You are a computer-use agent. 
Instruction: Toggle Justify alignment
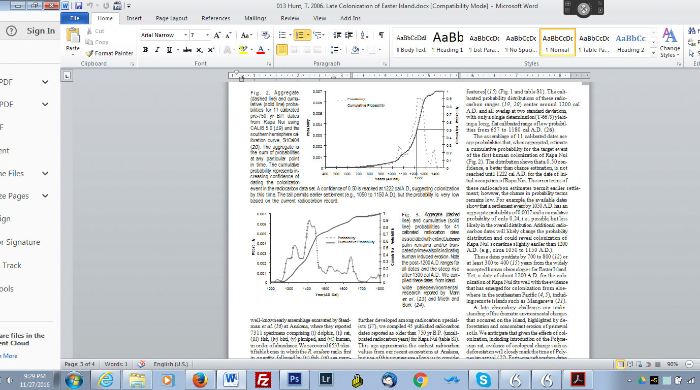pos(318,50)
